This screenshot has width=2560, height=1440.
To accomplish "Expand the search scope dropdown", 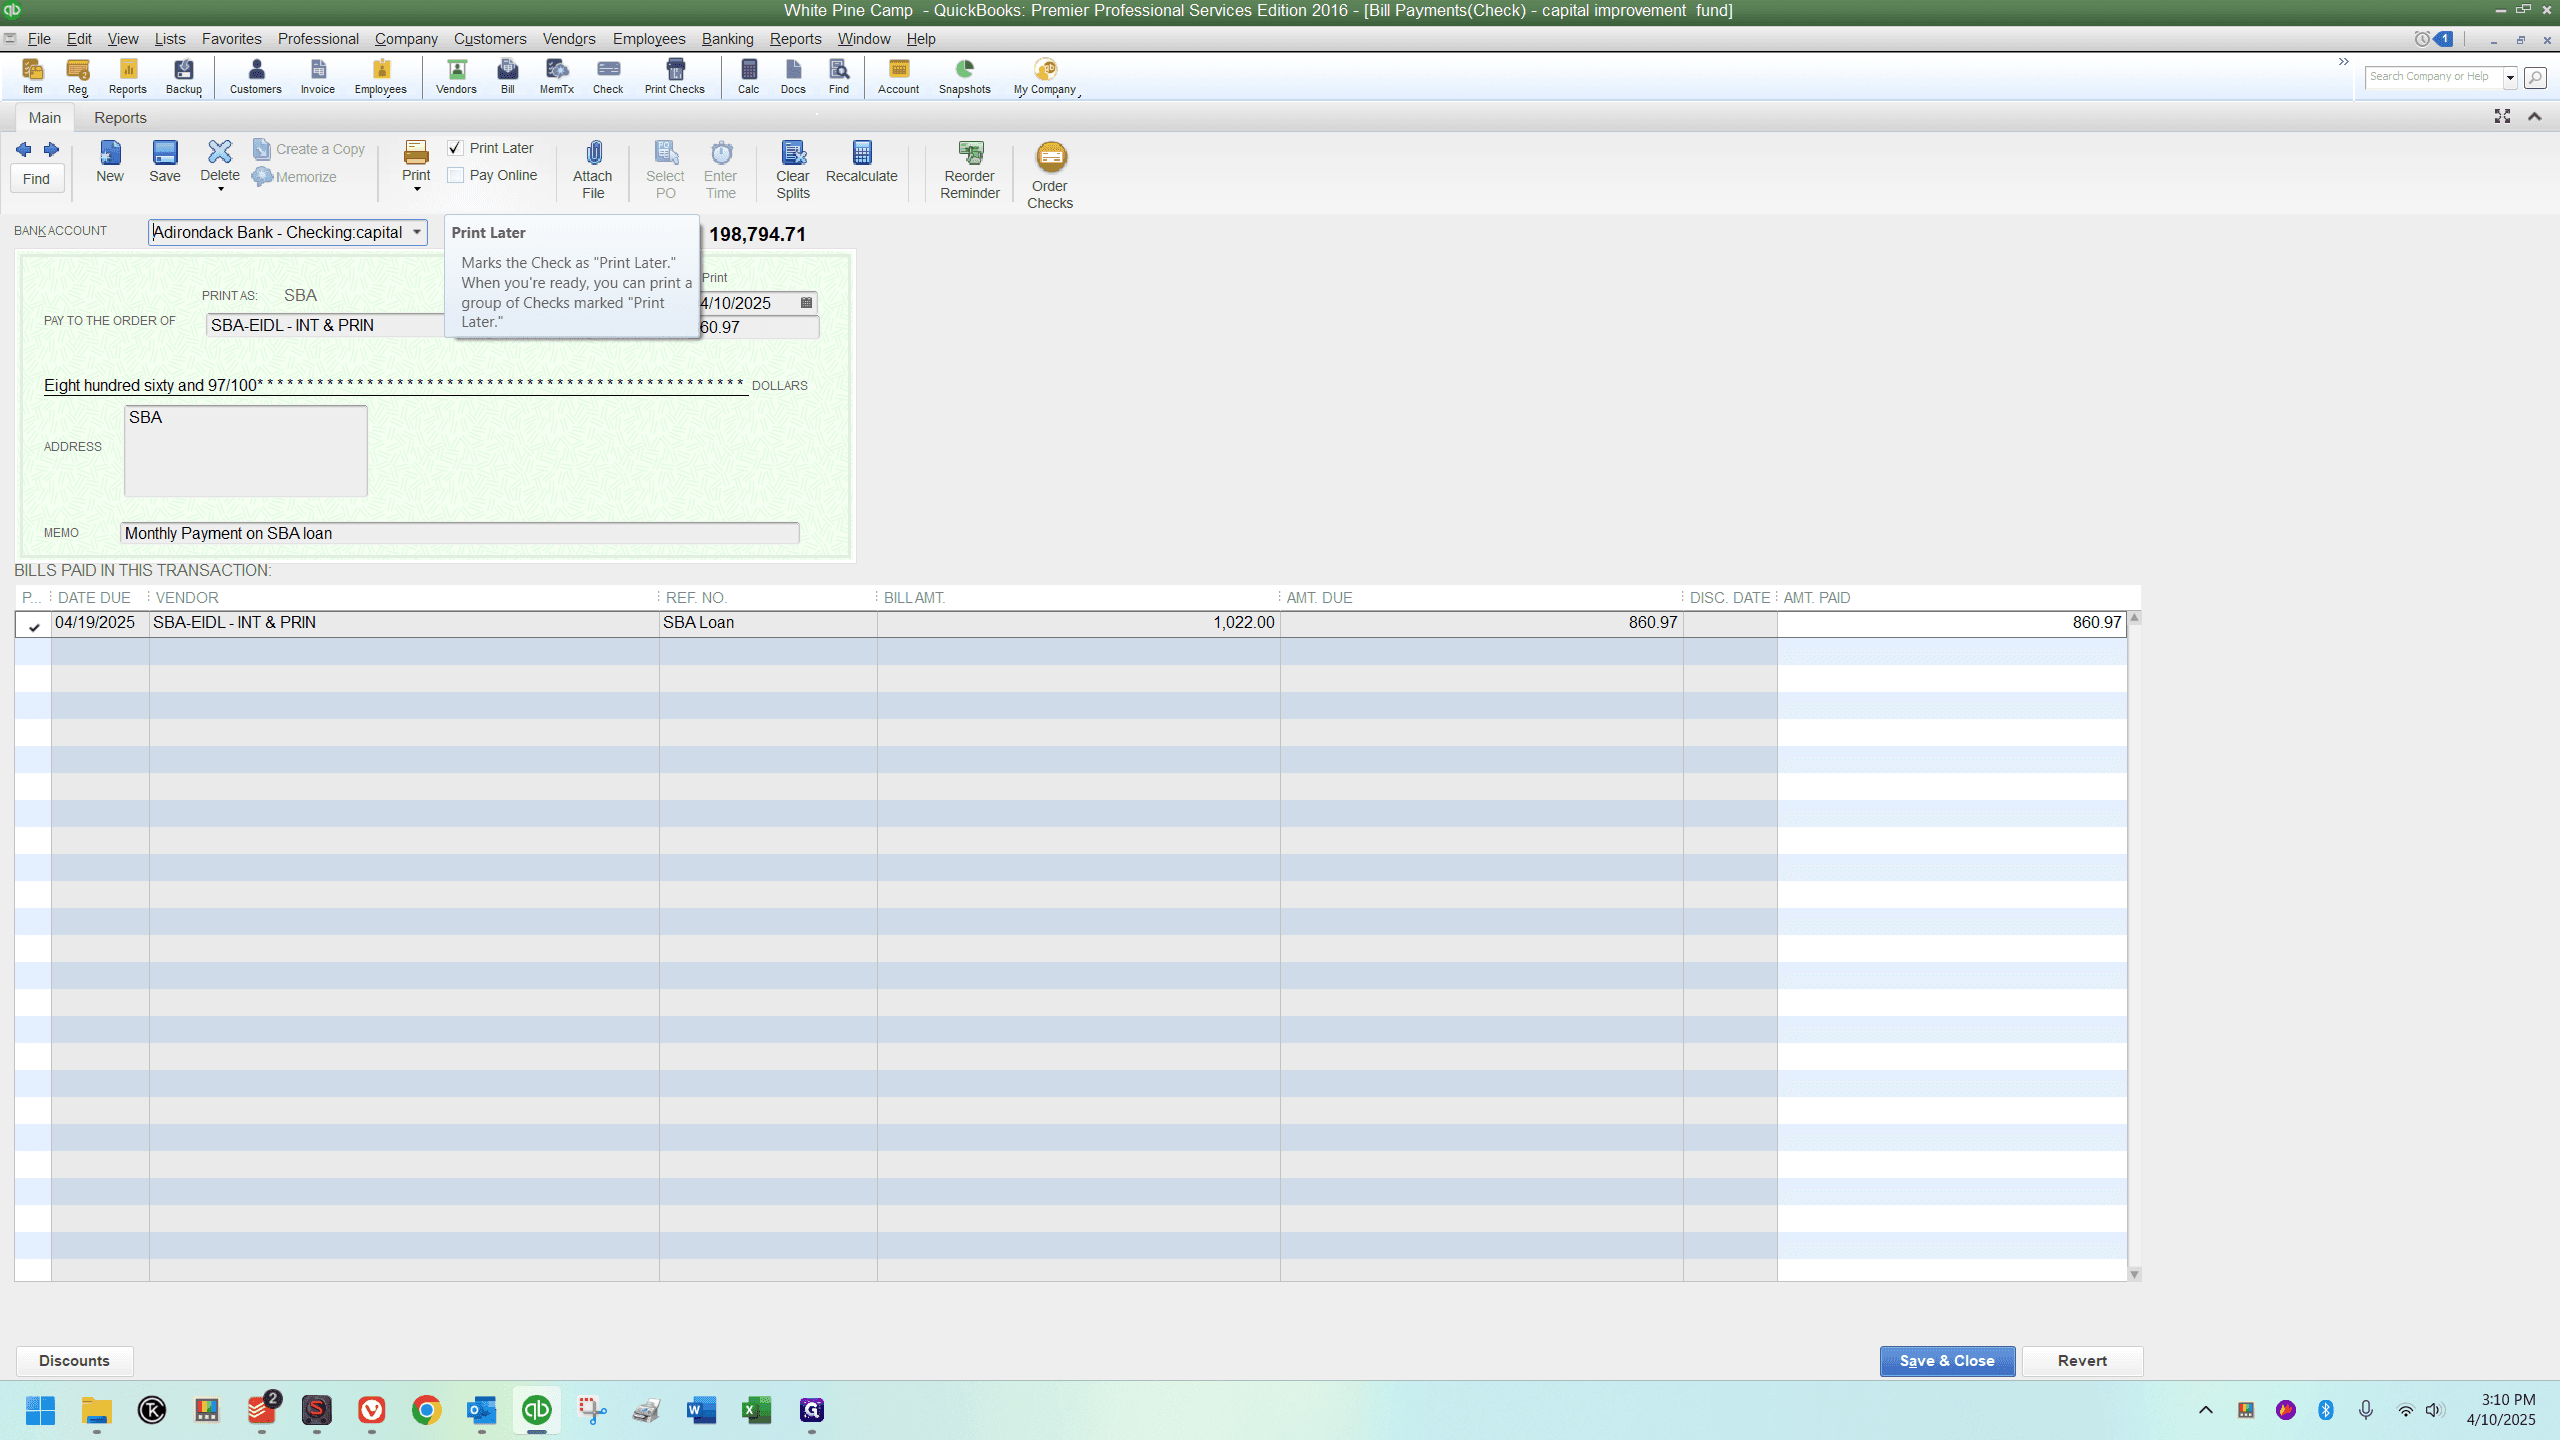I will [x=2510, y=77].
